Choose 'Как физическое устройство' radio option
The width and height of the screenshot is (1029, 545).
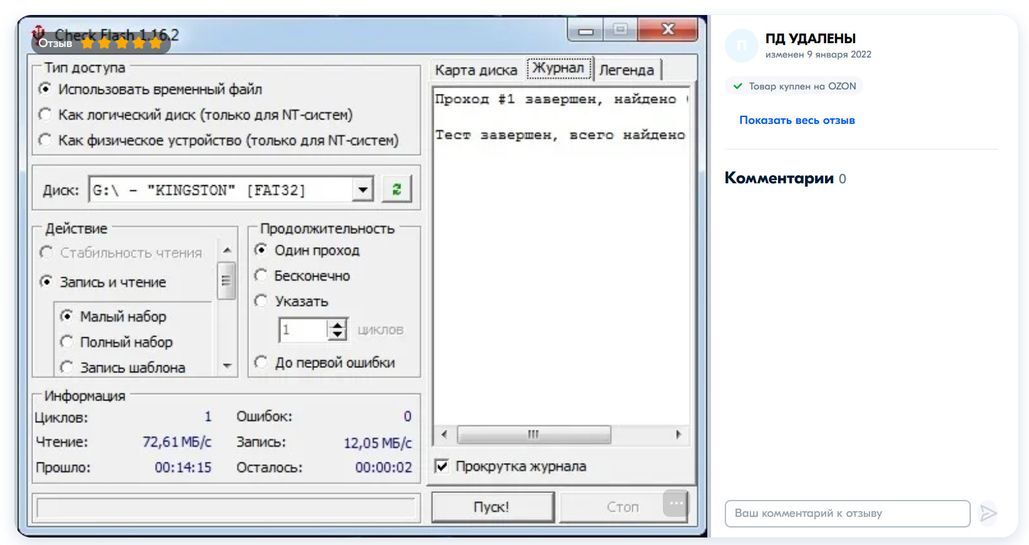[x=45, y=141]
